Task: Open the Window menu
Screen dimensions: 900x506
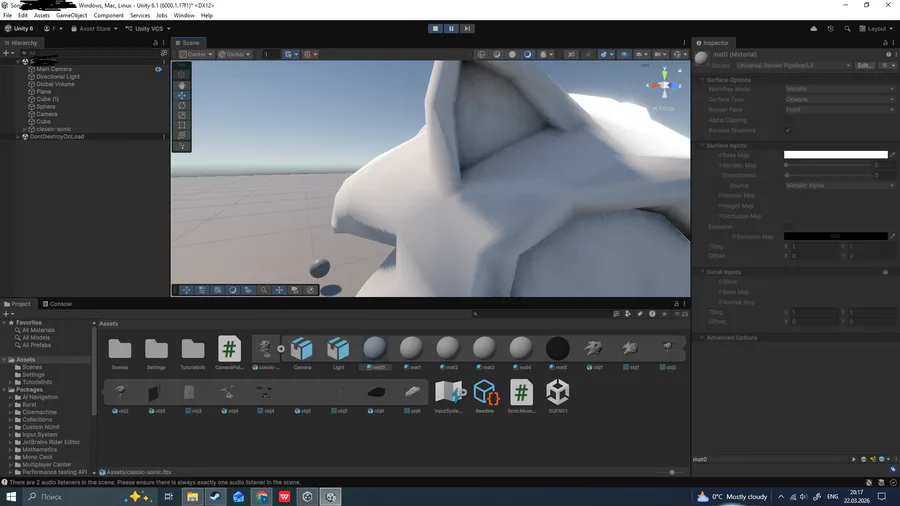Action: pyautogui.click(x=184, y=15)
